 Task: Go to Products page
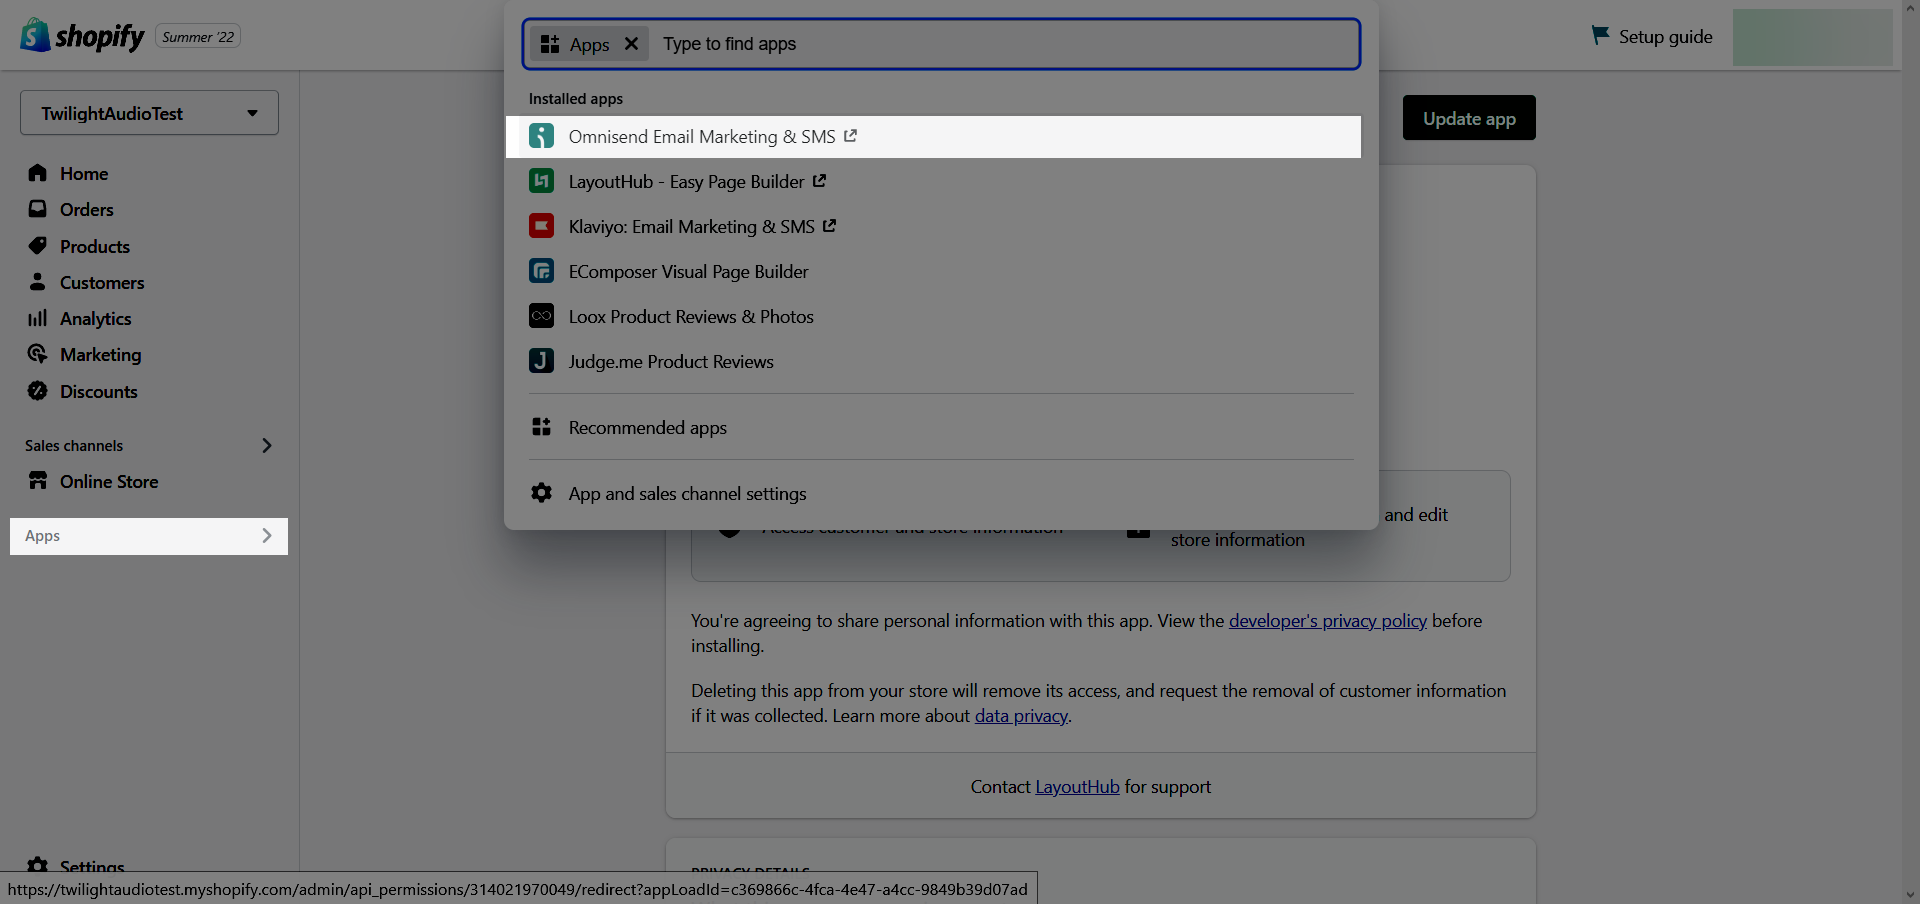pyautogui.click(x=95, y=246)
